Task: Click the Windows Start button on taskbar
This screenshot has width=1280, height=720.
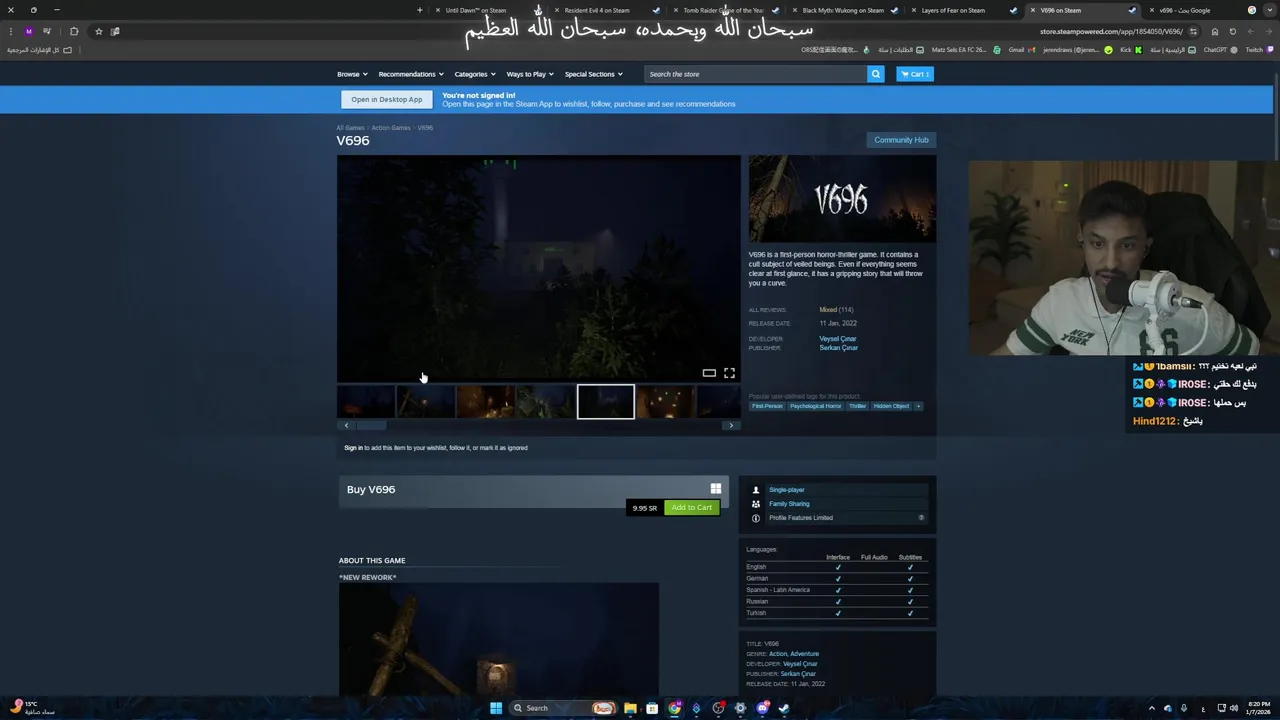Action: click(x=495, y=708)
